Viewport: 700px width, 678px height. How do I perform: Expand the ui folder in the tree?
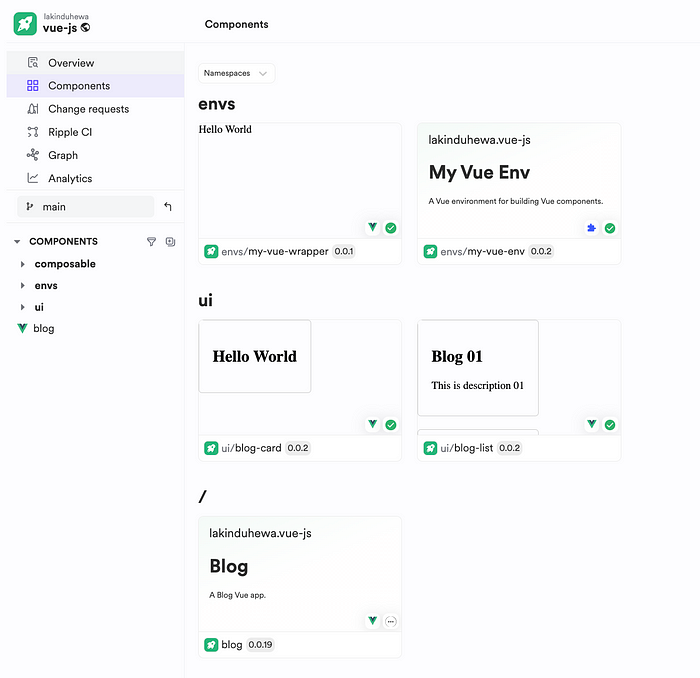coord(22,307)
